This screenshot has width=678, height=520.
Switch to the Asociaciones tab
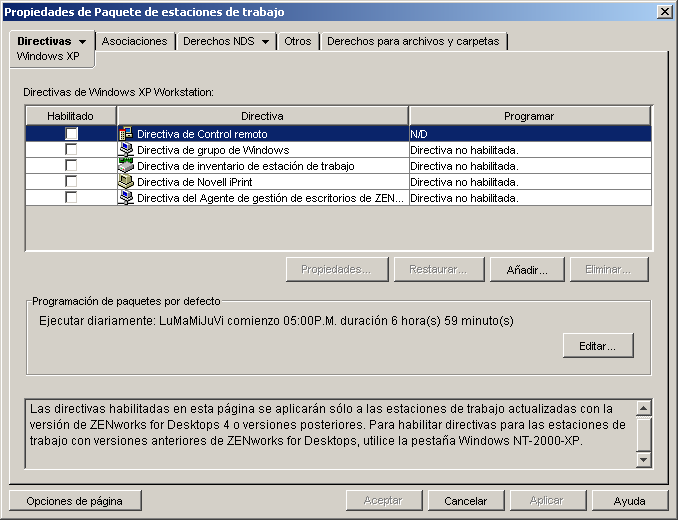click(x=134, y=41)
